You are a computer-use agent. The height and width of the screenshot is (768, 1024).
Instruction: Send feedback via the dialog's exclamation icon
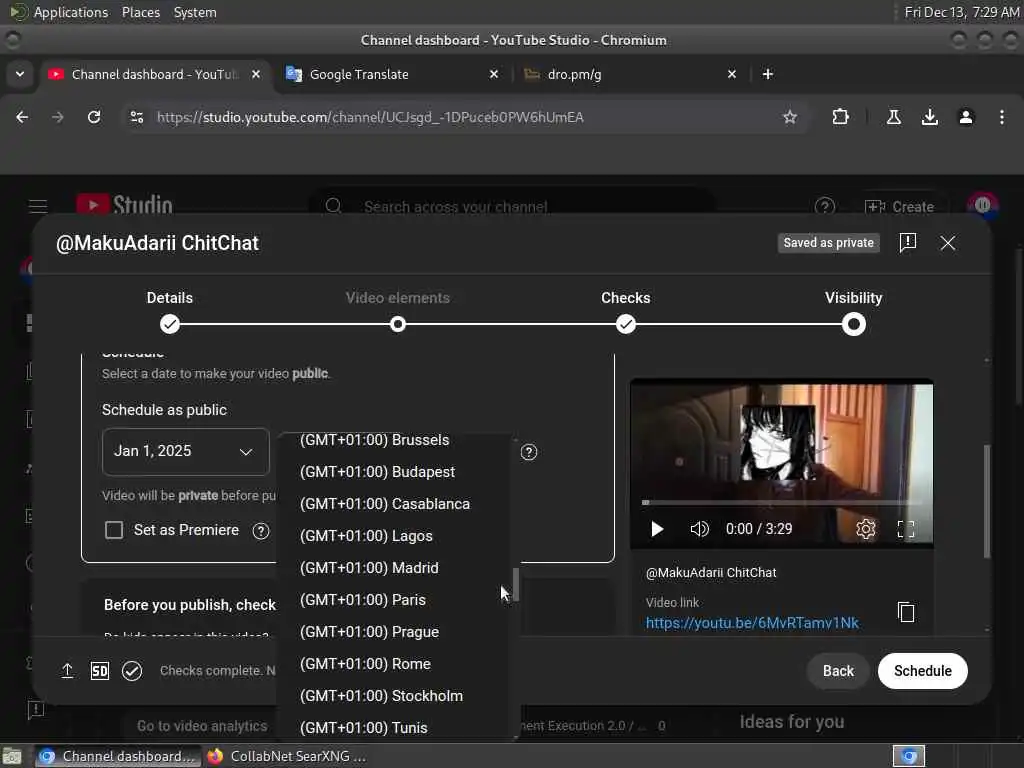pyautogui.click(x=908, y=242)
